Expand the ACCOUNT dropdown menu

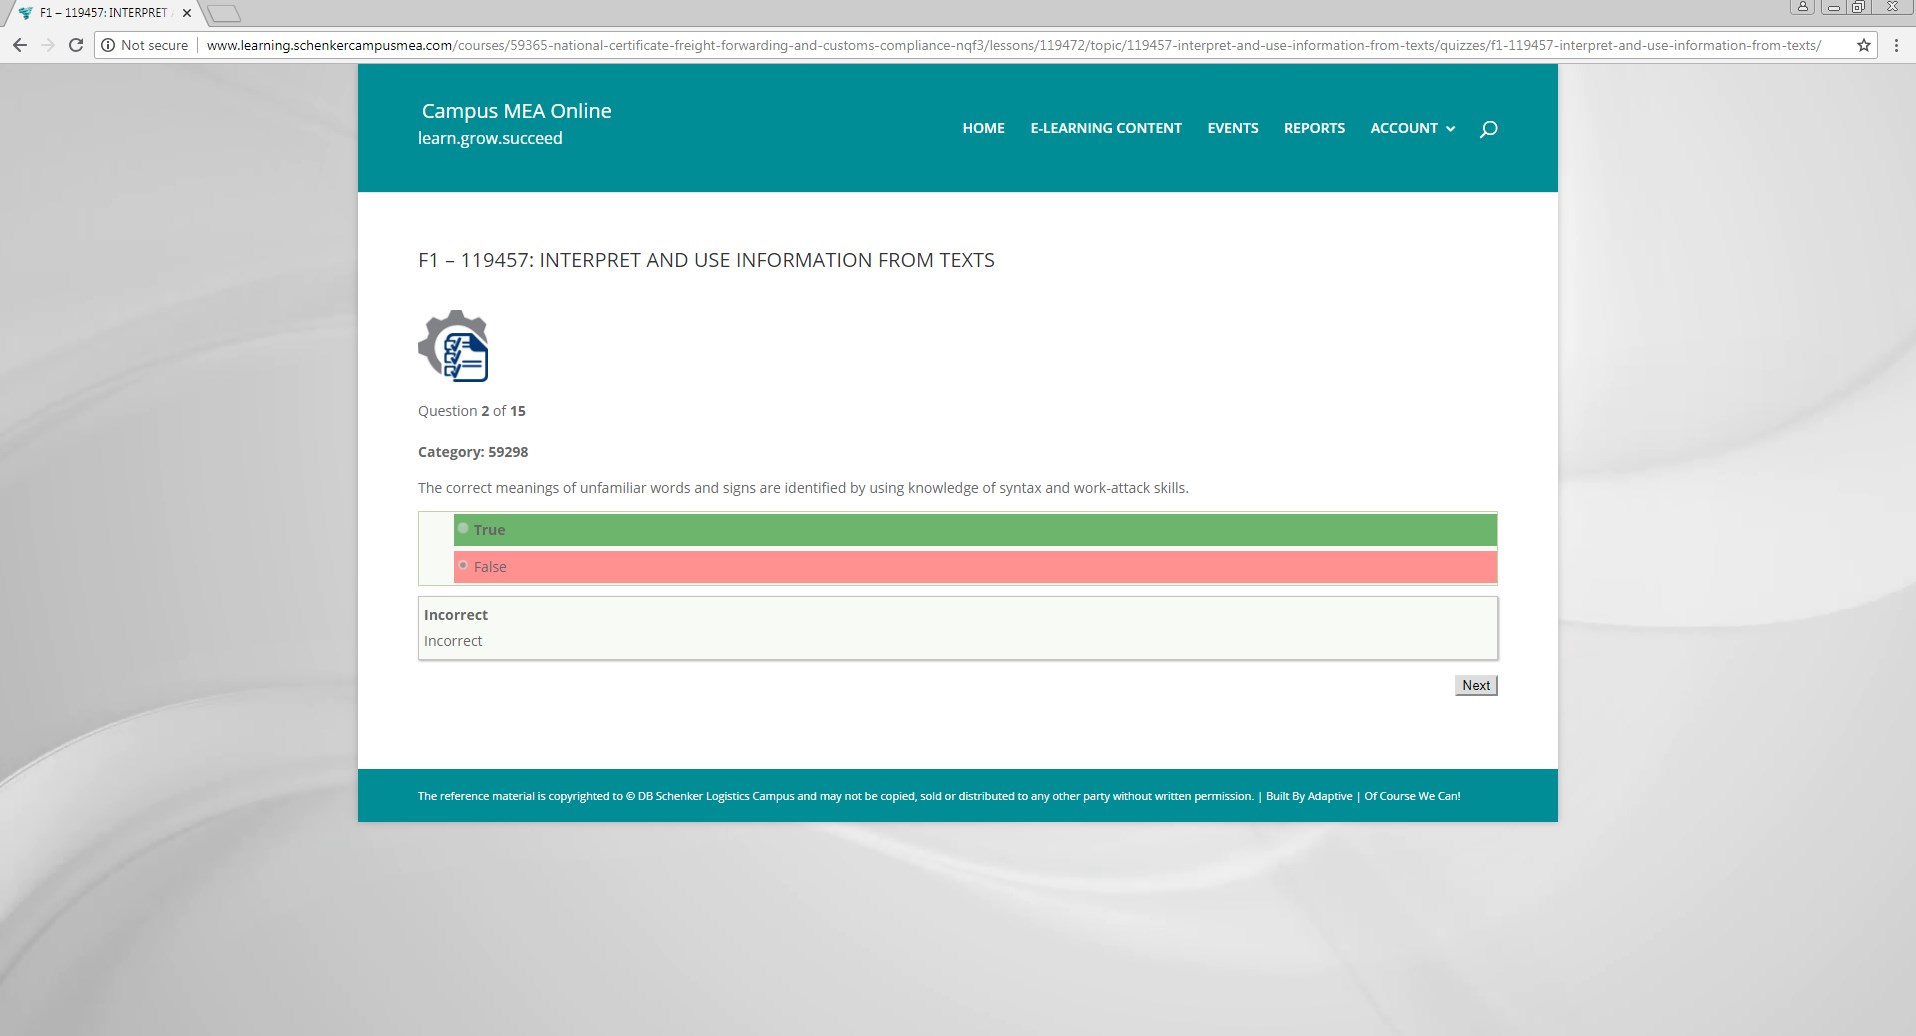[x=1412, y=128]
